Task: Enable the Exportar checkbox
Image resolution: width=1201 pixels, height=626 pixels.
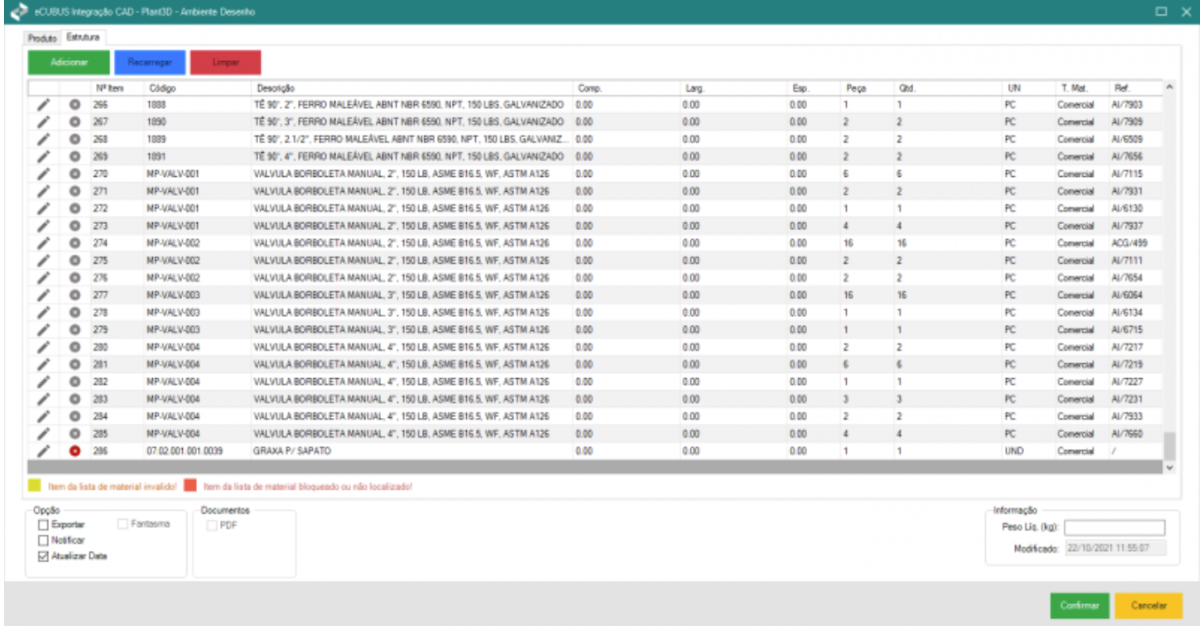Action: pyautogui.click(x=43, y=524)
